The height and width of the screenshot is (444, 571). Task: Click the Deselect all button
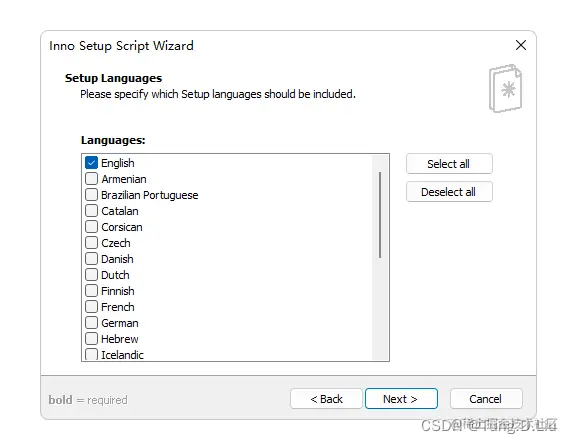point(449,192)
